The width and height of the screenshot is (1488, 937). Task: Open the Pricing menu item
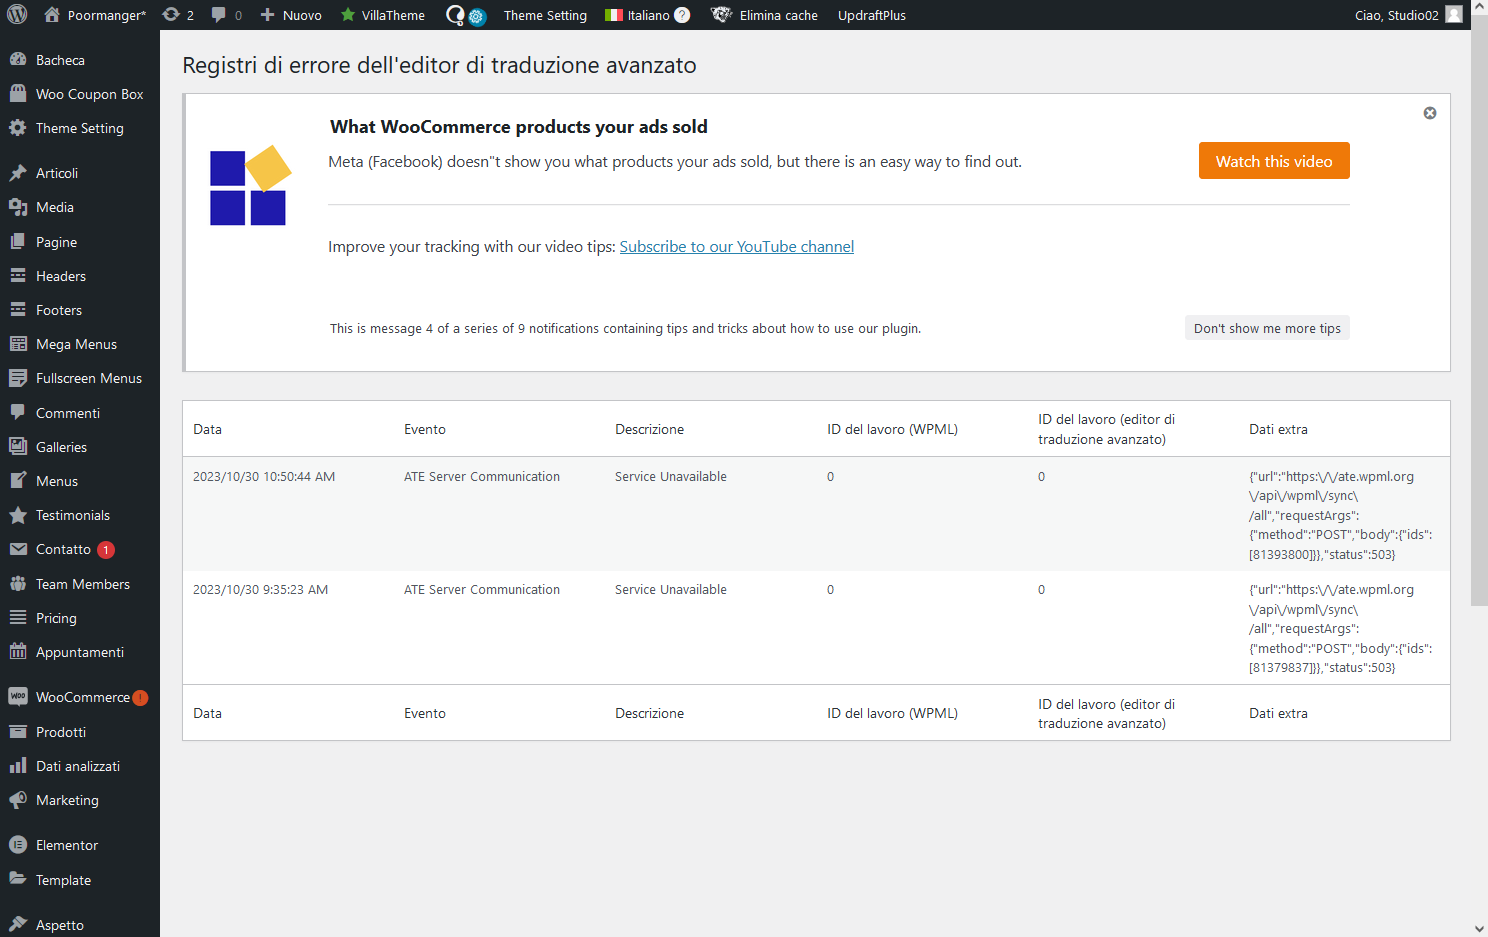click(80, 618)
